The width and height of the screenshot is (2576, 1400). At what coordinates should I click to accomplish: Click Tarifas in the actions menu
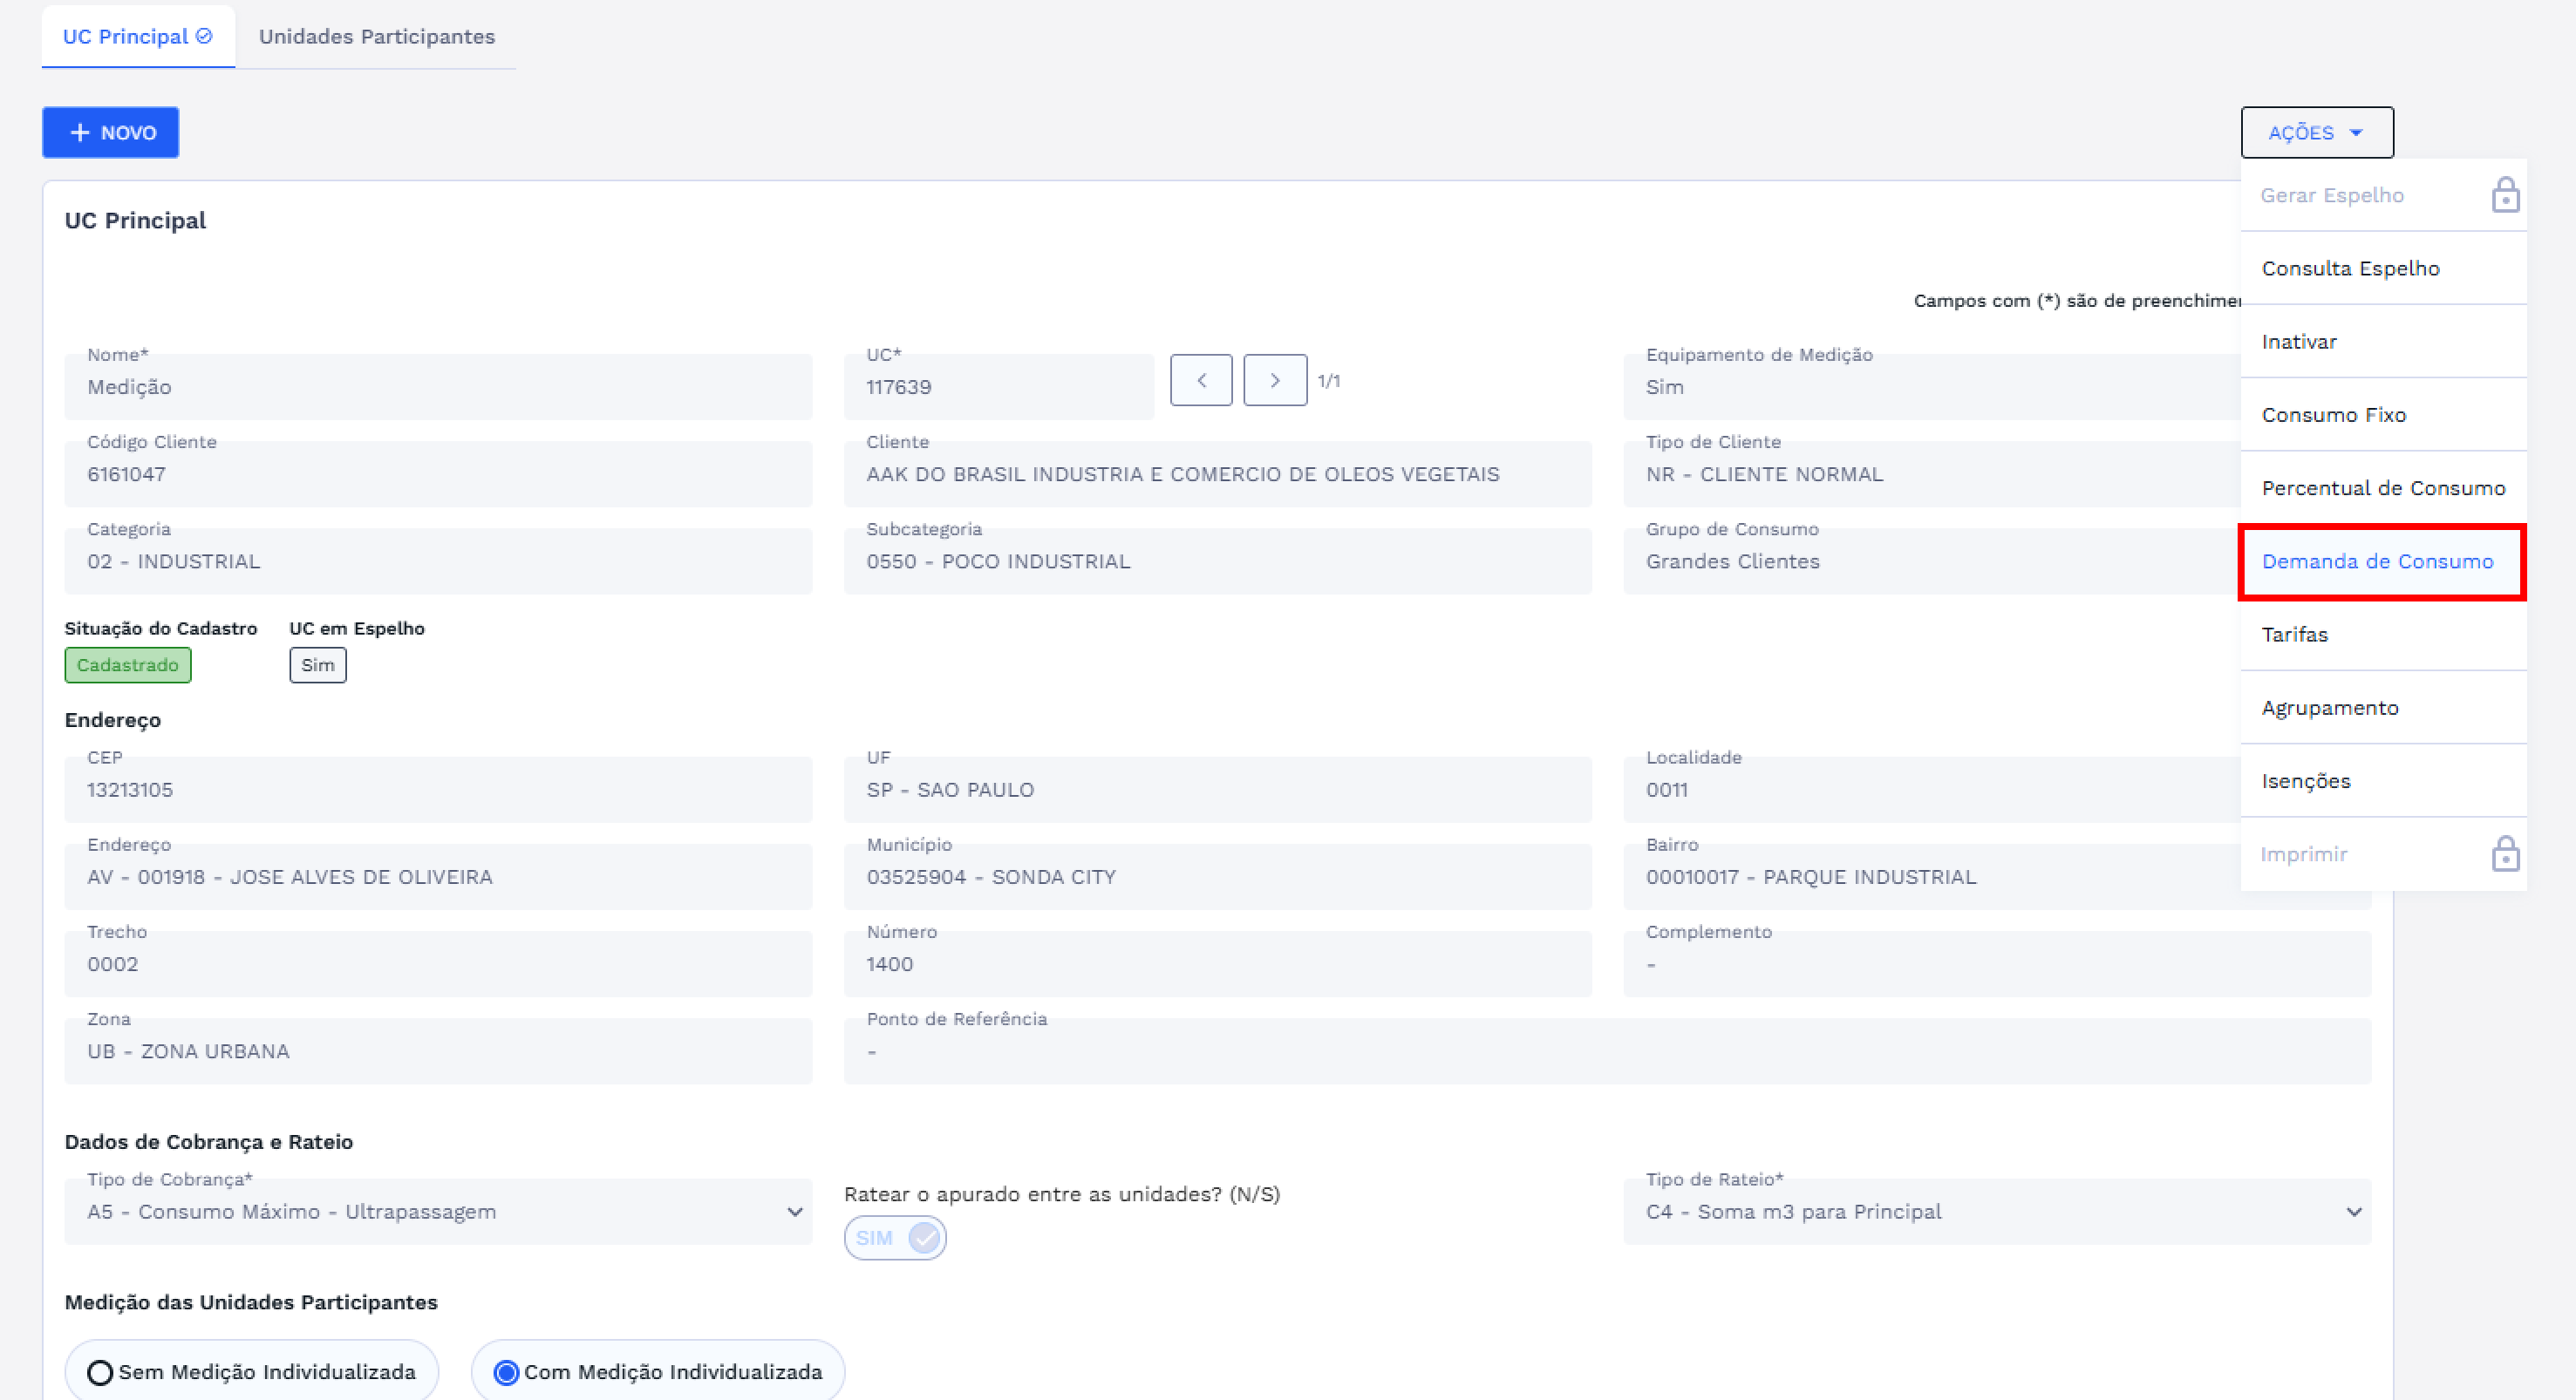coord(2294,635)
